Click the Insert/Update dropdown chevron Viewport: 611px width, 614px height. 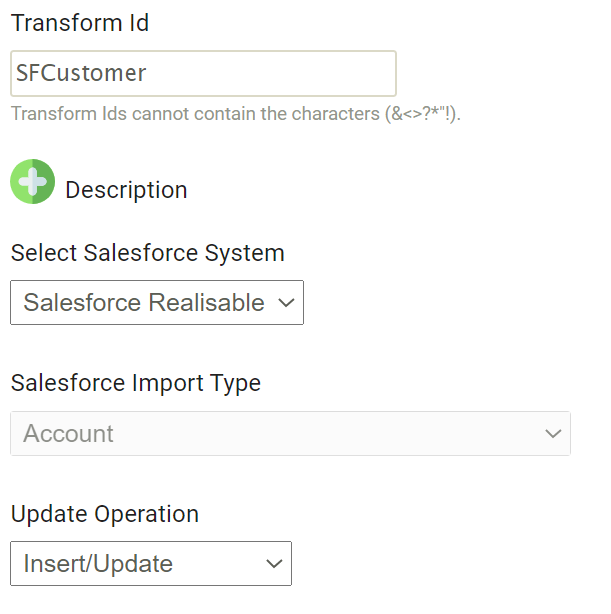click(x=274, y=564)
